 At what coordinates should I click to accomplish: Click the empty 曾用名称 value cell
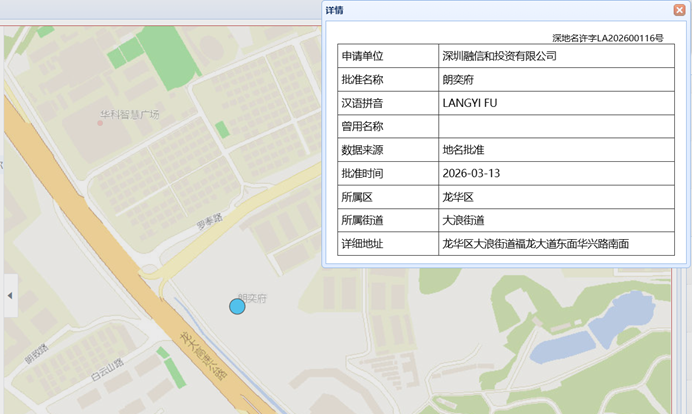(x=556, y=126)
